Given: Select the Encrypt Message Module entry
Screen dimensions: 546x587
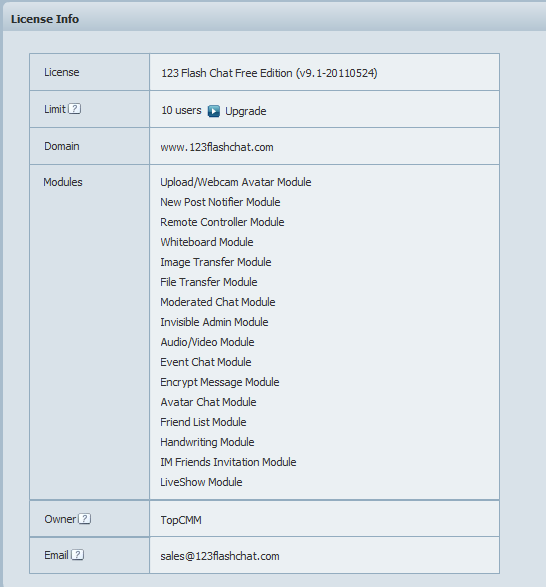Looking at the screenshot, I should click(220, 382).
